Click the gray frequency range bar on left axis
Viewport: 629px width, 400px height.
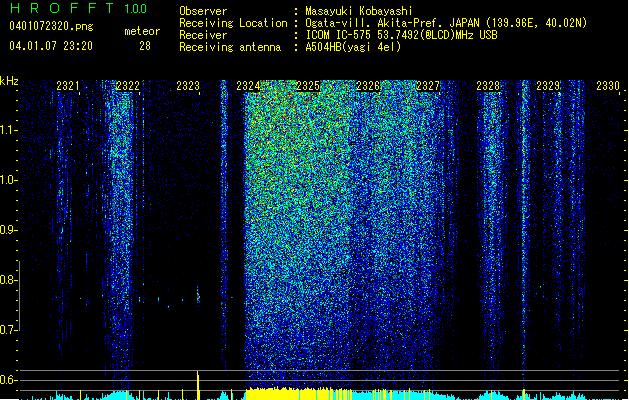[x=19, y=296]
